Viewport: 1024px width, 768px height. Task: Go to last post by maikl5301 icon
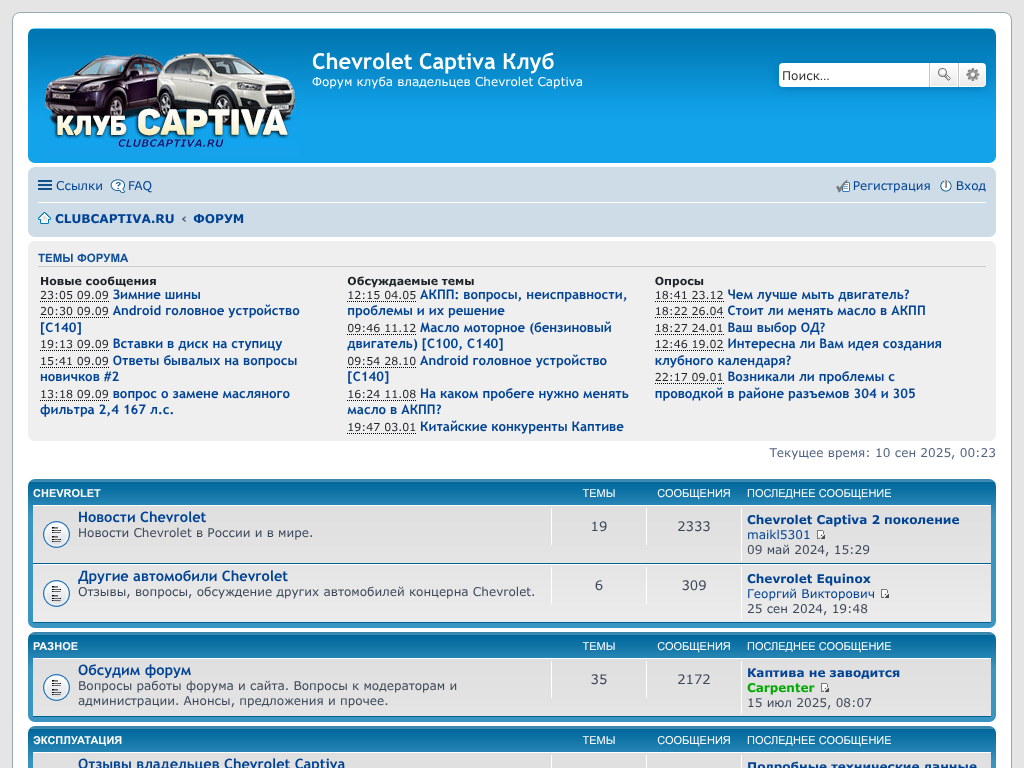pos(822,535)
